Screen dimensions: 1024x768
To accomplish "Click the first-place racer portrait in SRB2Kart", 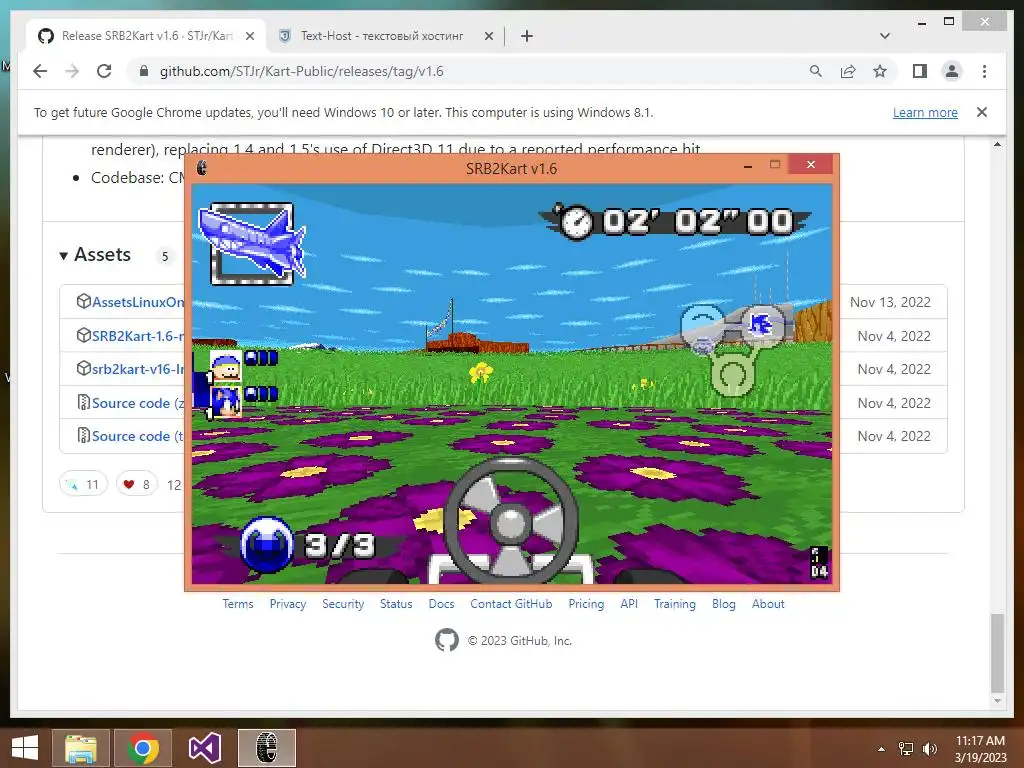I will pyautogui.click(x=226, y=366).
